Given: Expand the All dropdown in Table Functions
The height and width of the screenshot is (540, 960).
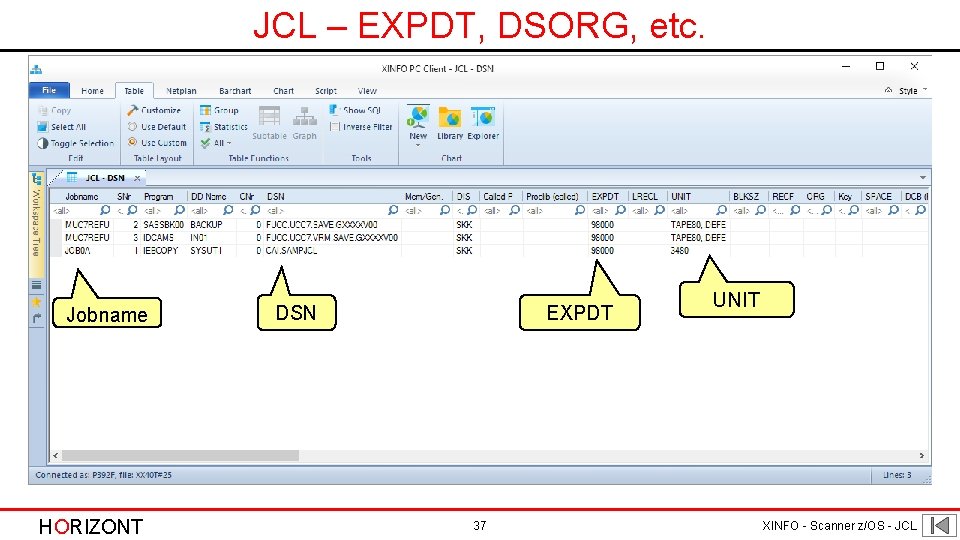Looking at the screenshot, I should [x=216, y=143].
